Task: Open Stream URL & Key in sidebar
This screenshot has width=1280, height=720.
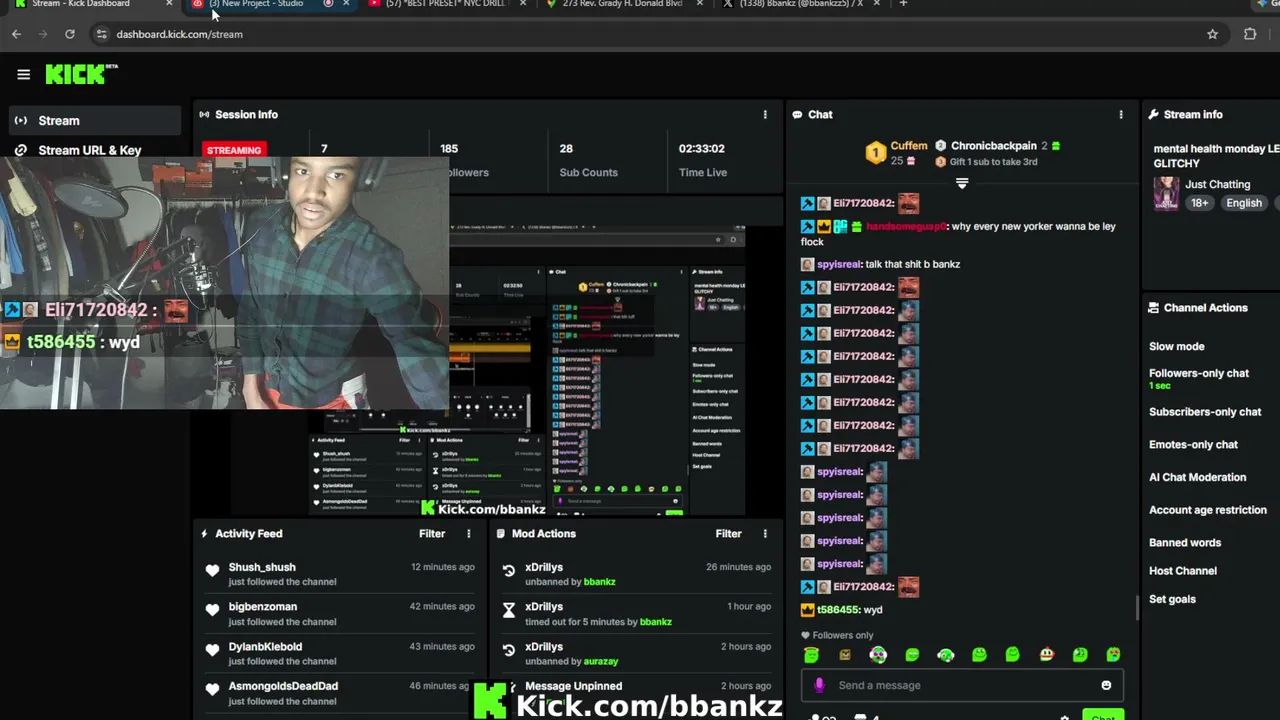Action: click(x=89, y=150)
